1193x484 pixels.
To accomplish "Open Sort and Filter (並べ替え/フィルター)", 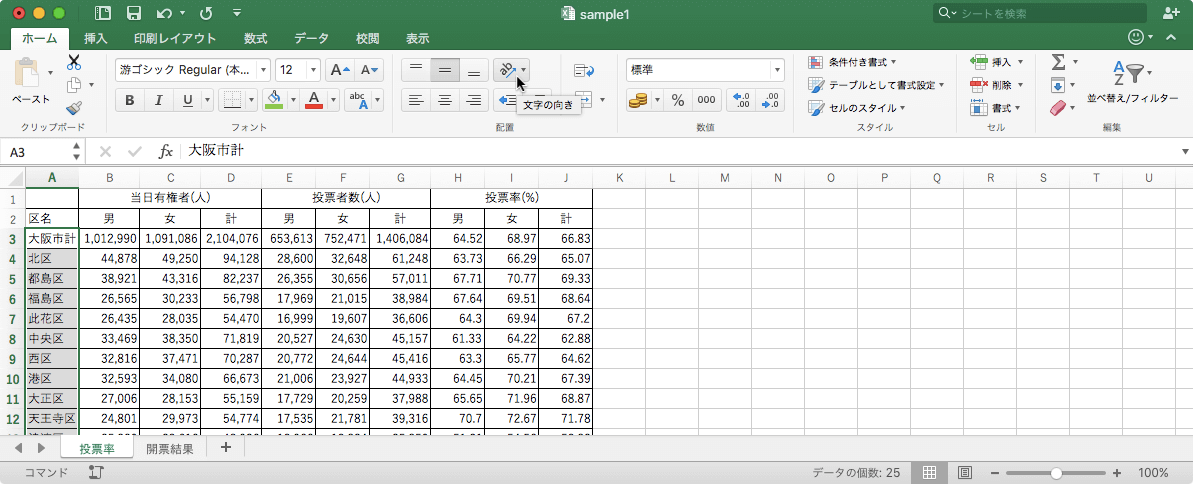I will (x=1132, y=82).
